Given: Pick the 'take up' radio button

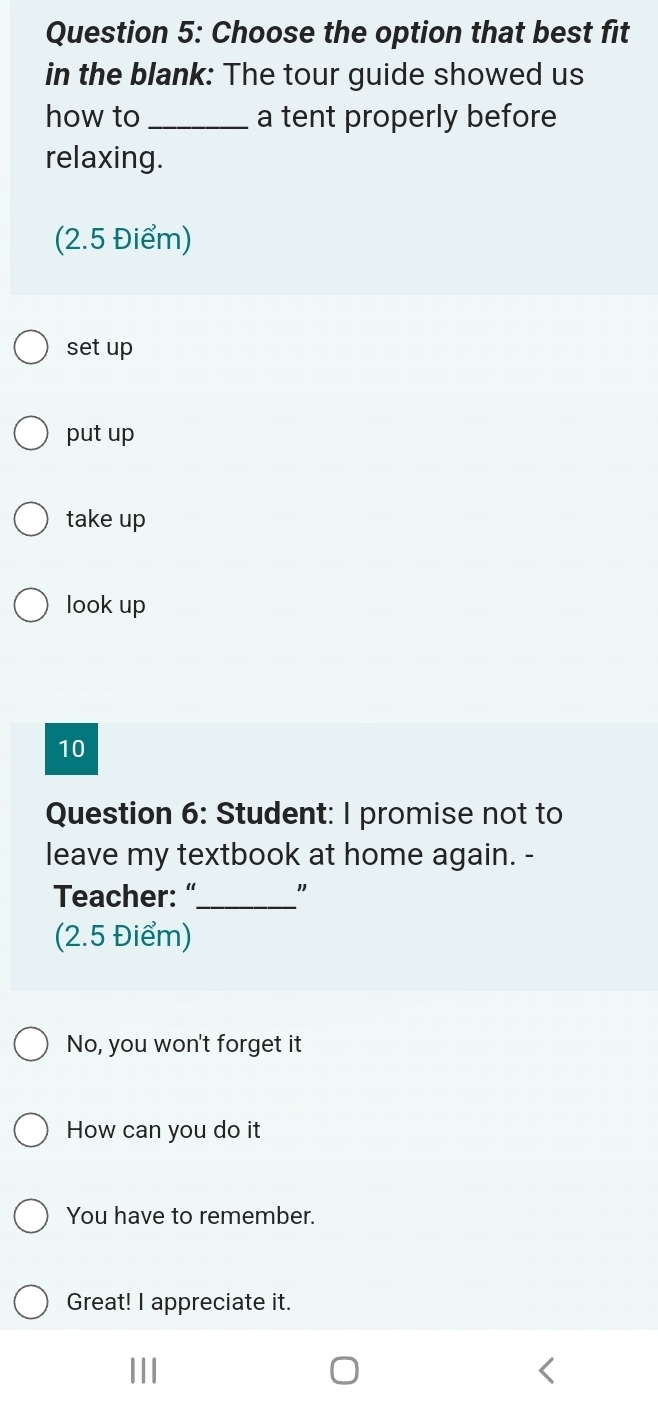Looking at the screenshot, I should [x=31, y=520].
